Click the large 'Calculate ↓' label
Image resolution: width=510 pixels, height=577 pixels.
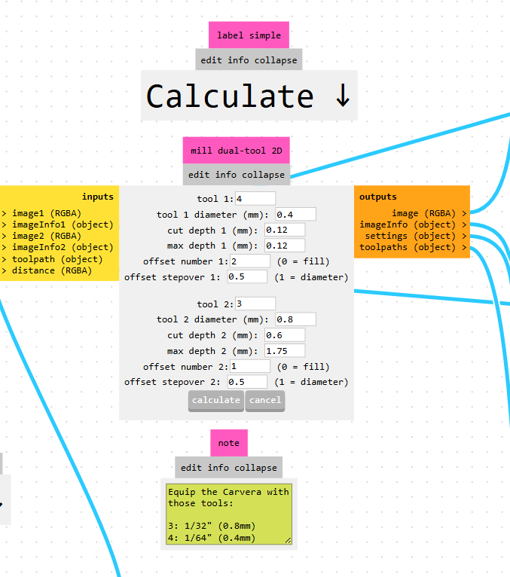coord(249,96)
